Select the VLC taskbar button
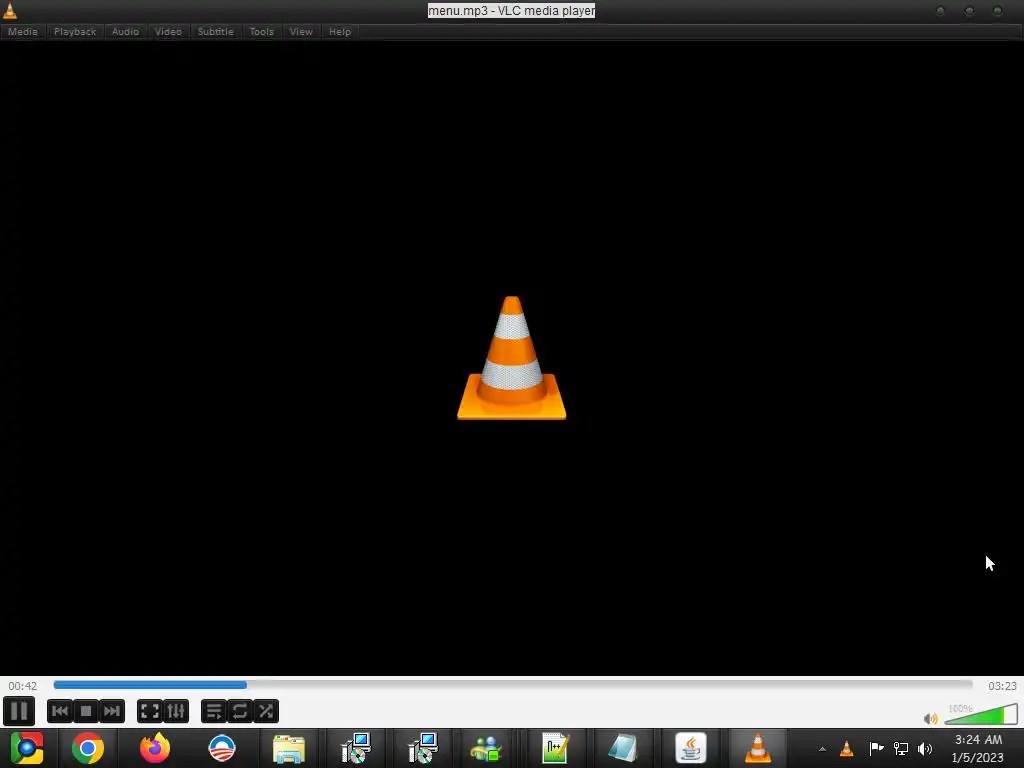The height and width of the screenshot is (768, 1024). tap(758, 748)
